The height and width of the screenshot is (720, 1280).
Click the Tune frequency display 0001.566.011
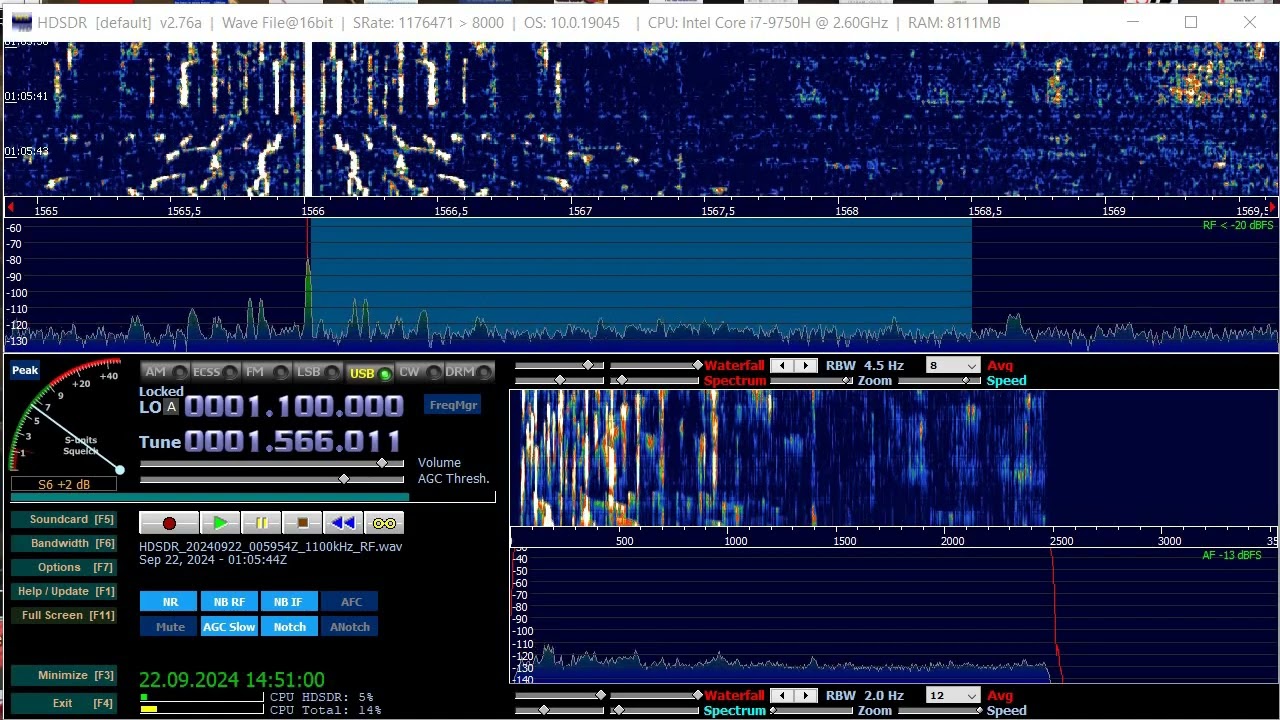point(292,441)
